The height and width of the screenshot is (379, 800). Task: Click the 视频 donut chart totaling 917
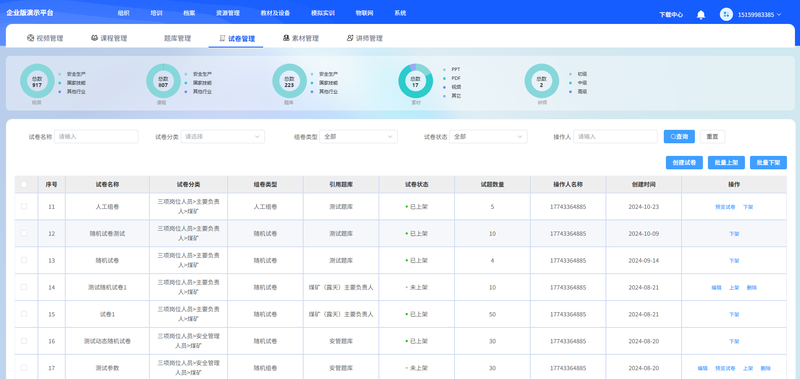[37, 81]
